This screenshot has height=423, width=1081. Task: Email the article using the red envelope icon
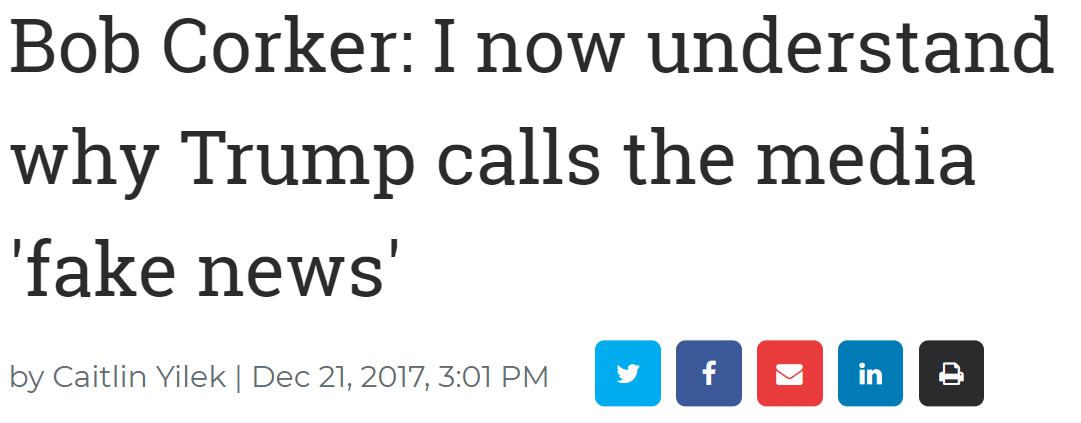789,373
